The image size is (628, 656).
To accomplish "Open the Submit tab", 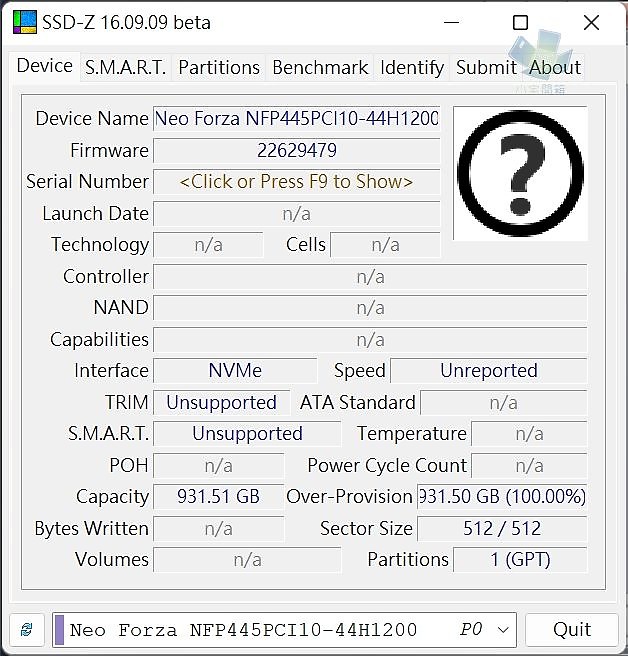I will click(x=486, y=67).
